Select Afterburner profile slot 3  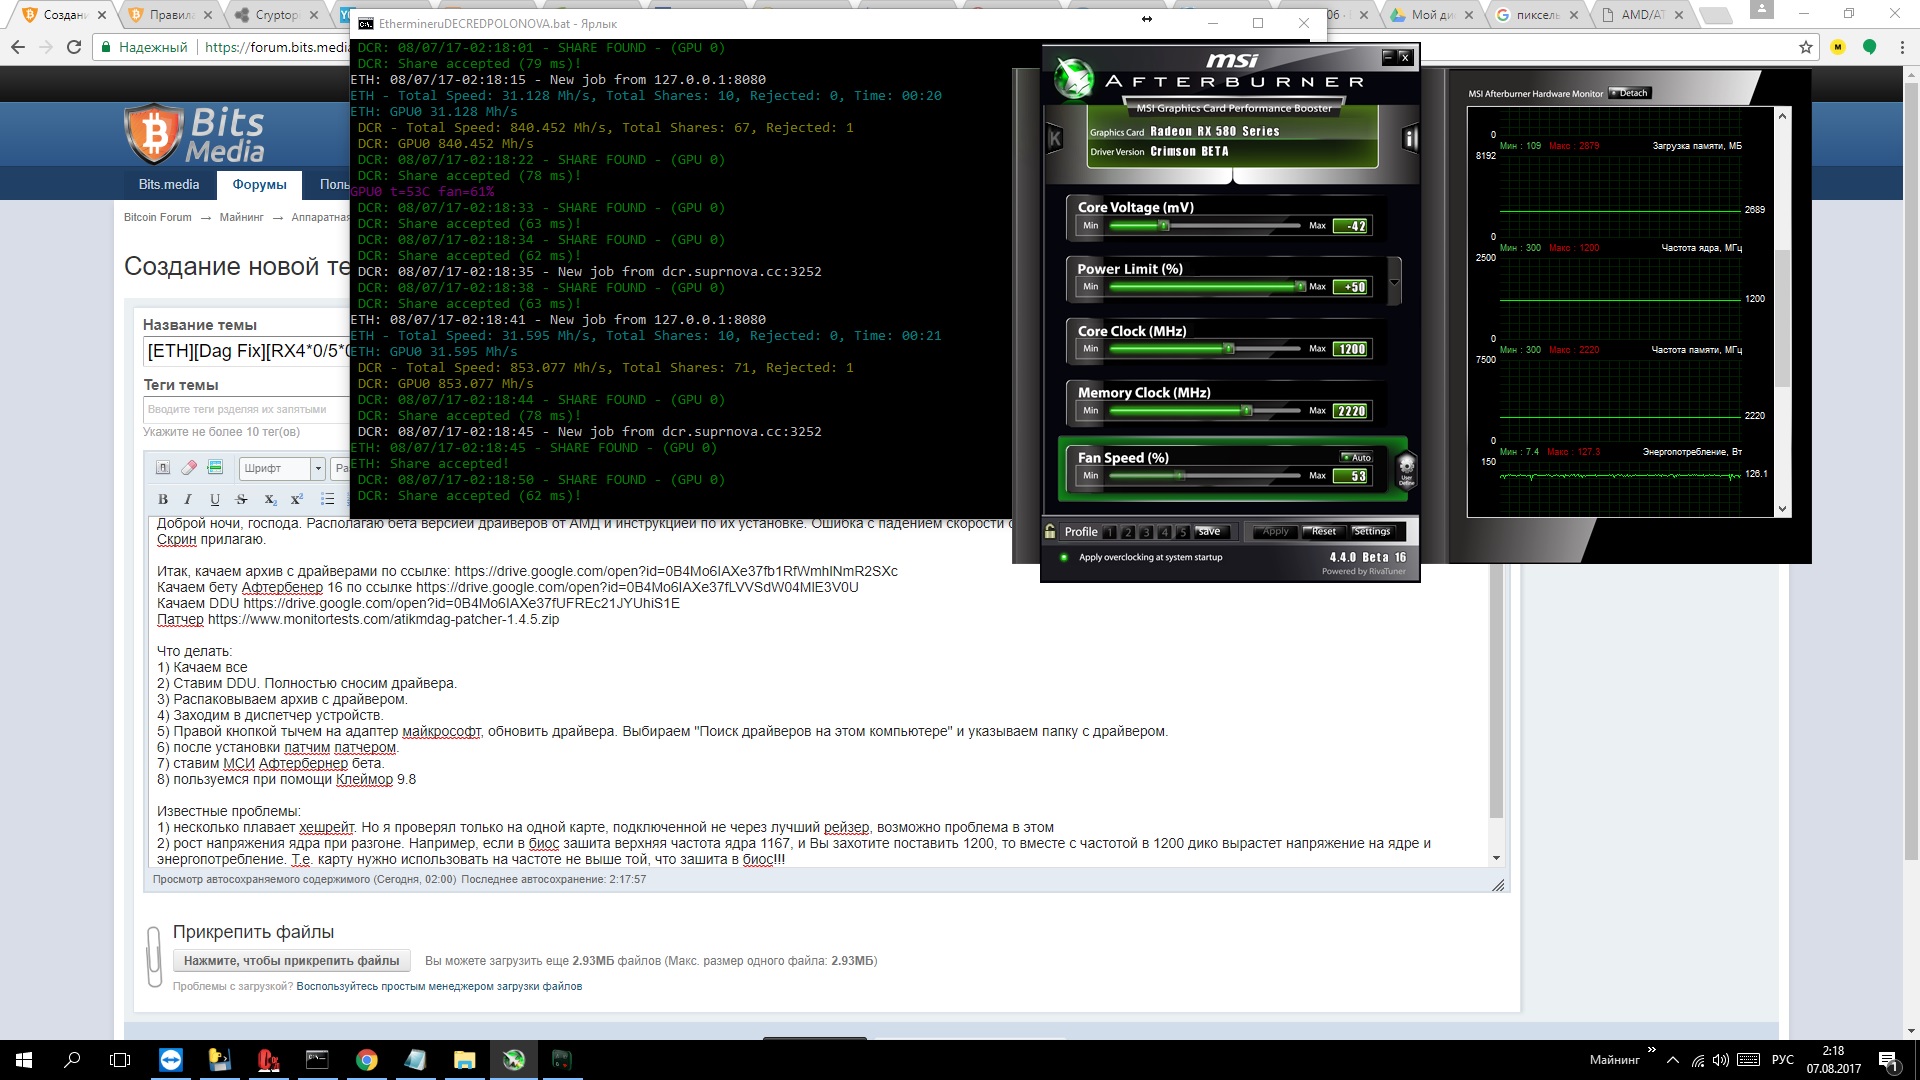pyautogui.click(x=1146, y=532)
